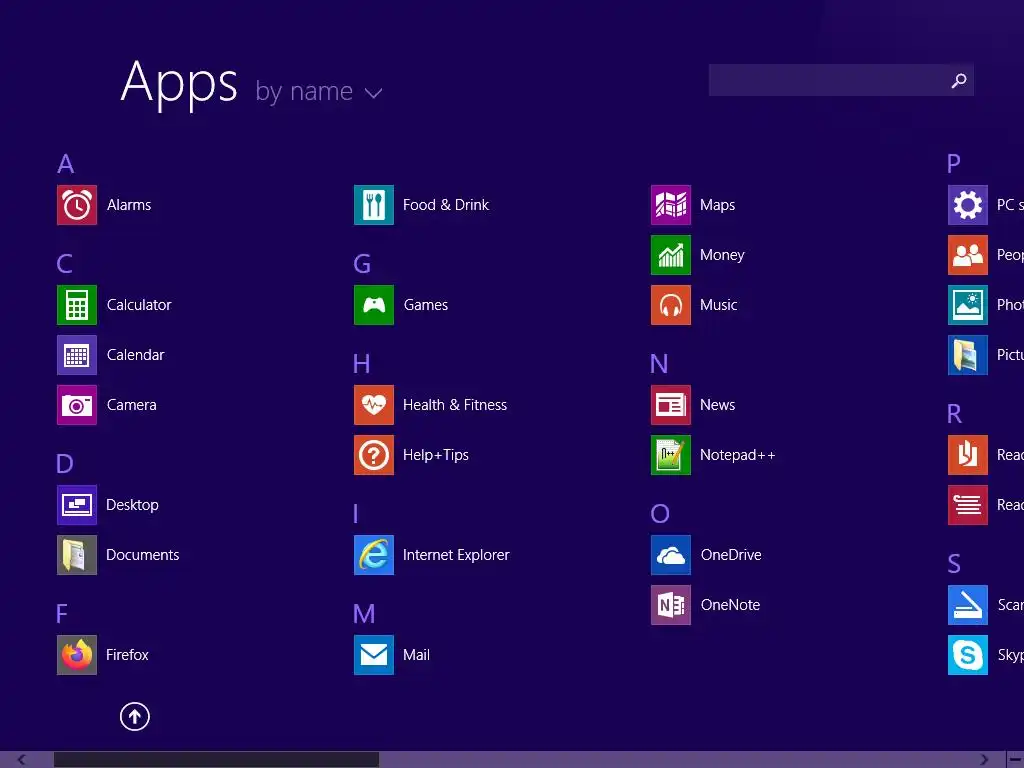Launch the Games app icon

tap(374, 305)
